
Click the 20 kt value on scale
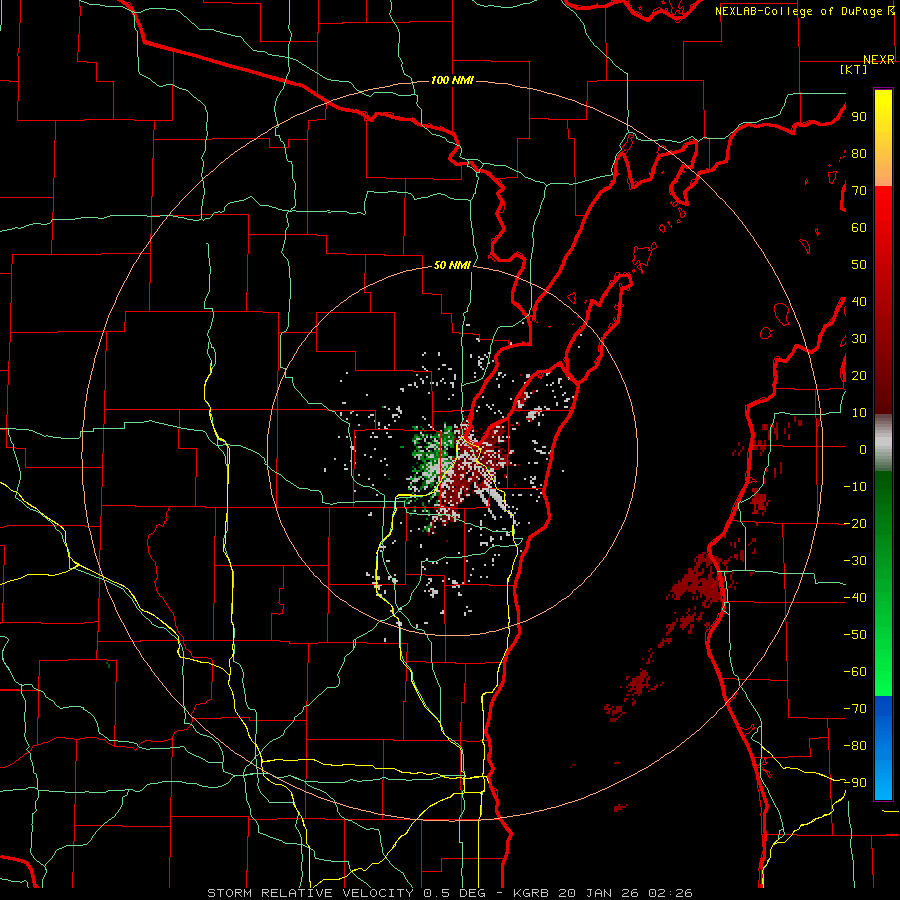[x=859, y=375]
